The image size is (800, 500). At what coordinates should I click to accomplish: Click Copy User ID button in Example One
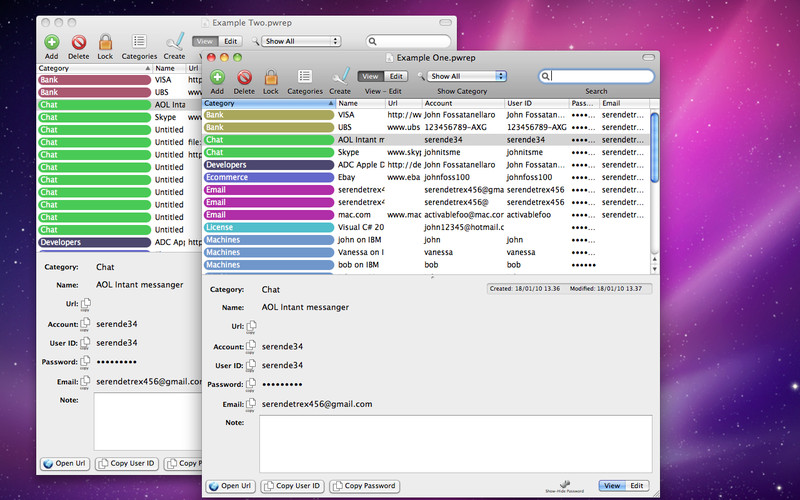click(x=293, y=486)
